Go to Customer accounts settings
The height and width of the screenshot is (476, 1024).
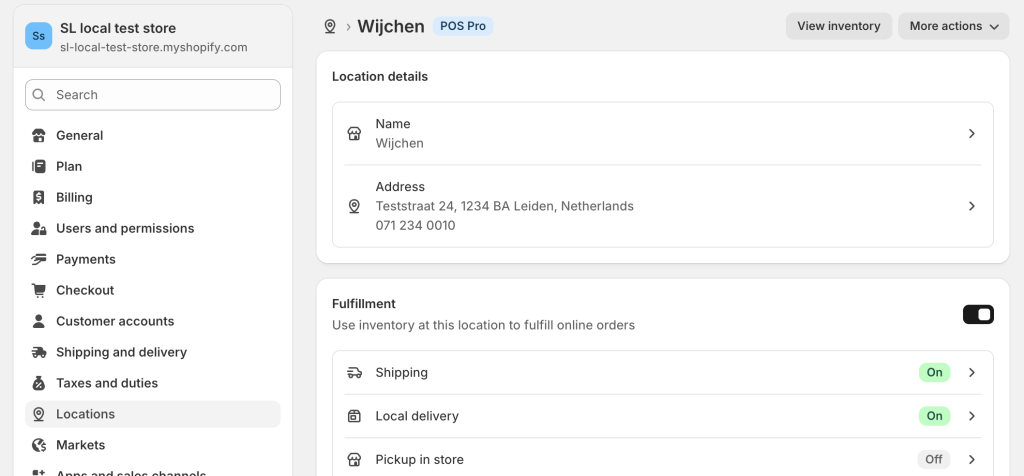[115, 321]
